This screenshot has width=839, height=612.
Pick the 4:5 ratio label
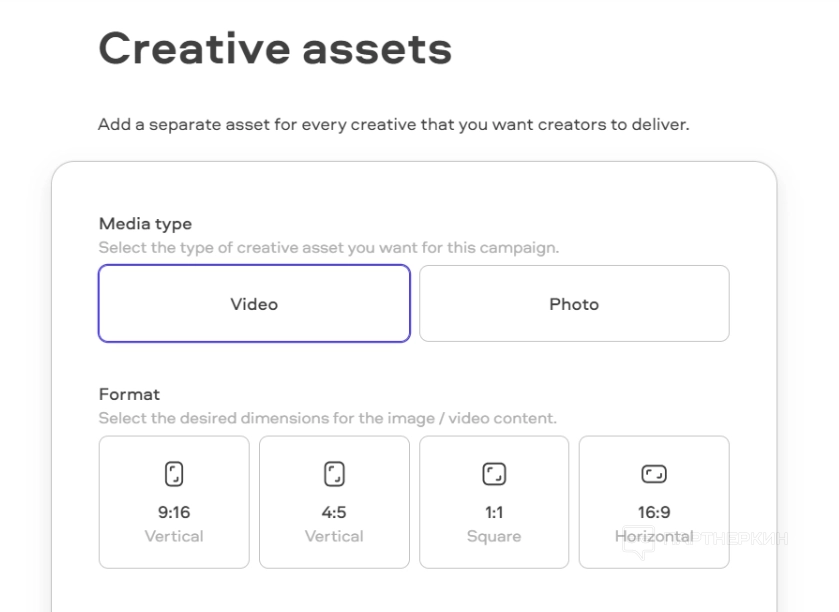[x=334, y=513]
